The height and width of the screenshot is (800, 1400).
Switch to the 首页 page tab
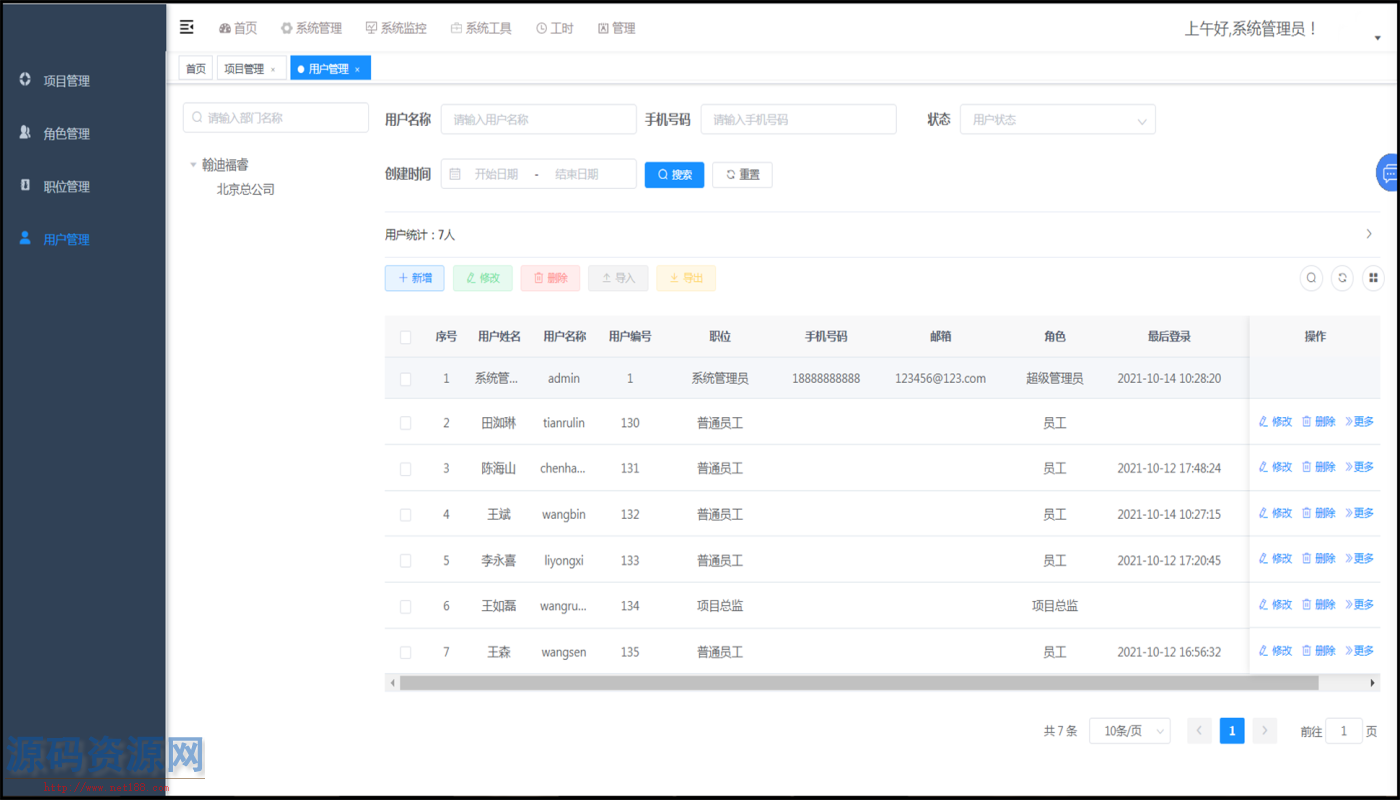tap(196, 69)
